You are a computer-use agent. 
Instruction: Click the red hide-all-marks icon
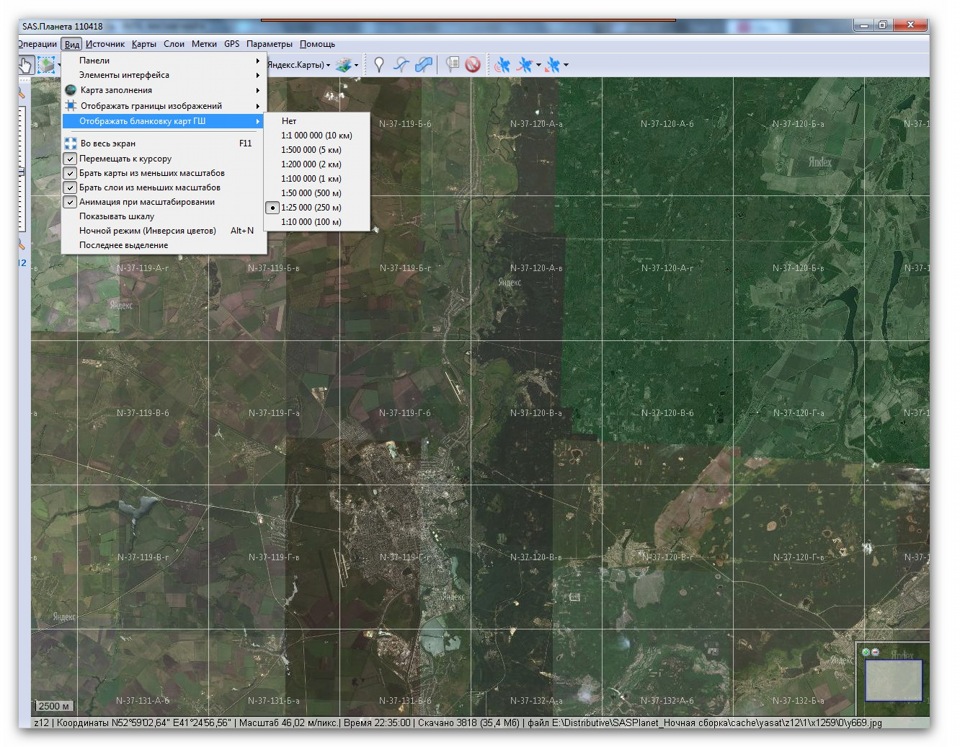tap(472, 64)
